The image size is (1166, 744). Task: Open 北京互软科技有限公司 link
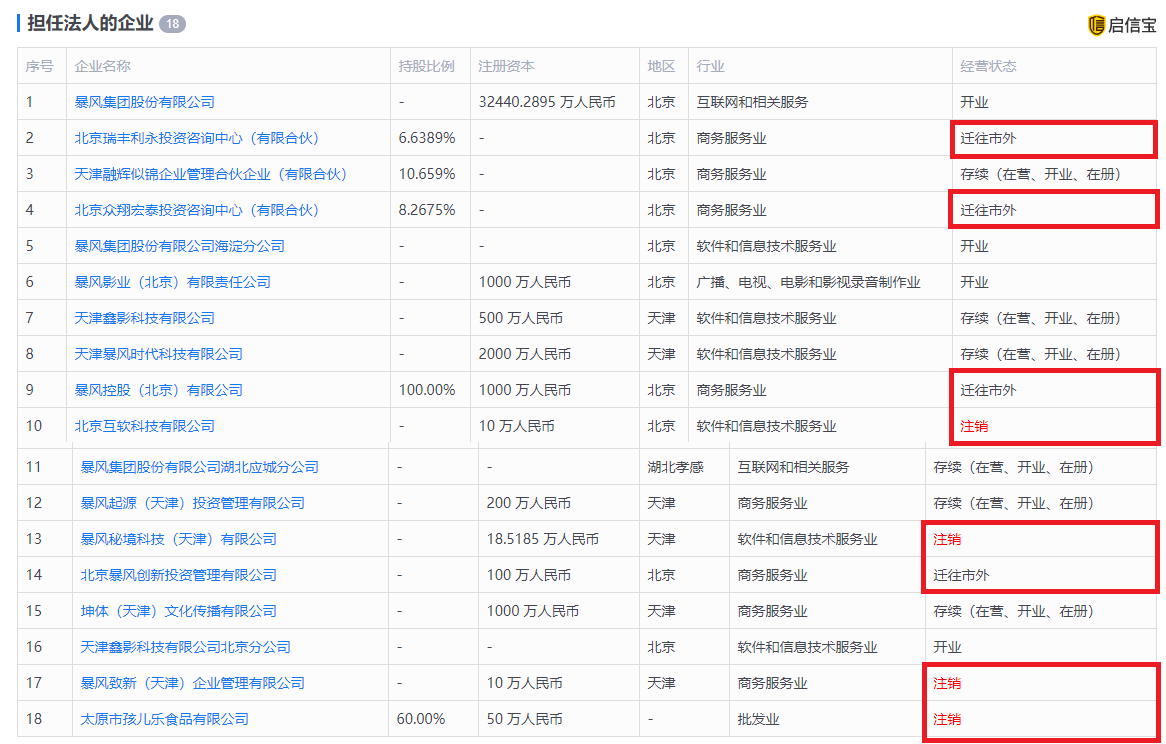[144, 426]
